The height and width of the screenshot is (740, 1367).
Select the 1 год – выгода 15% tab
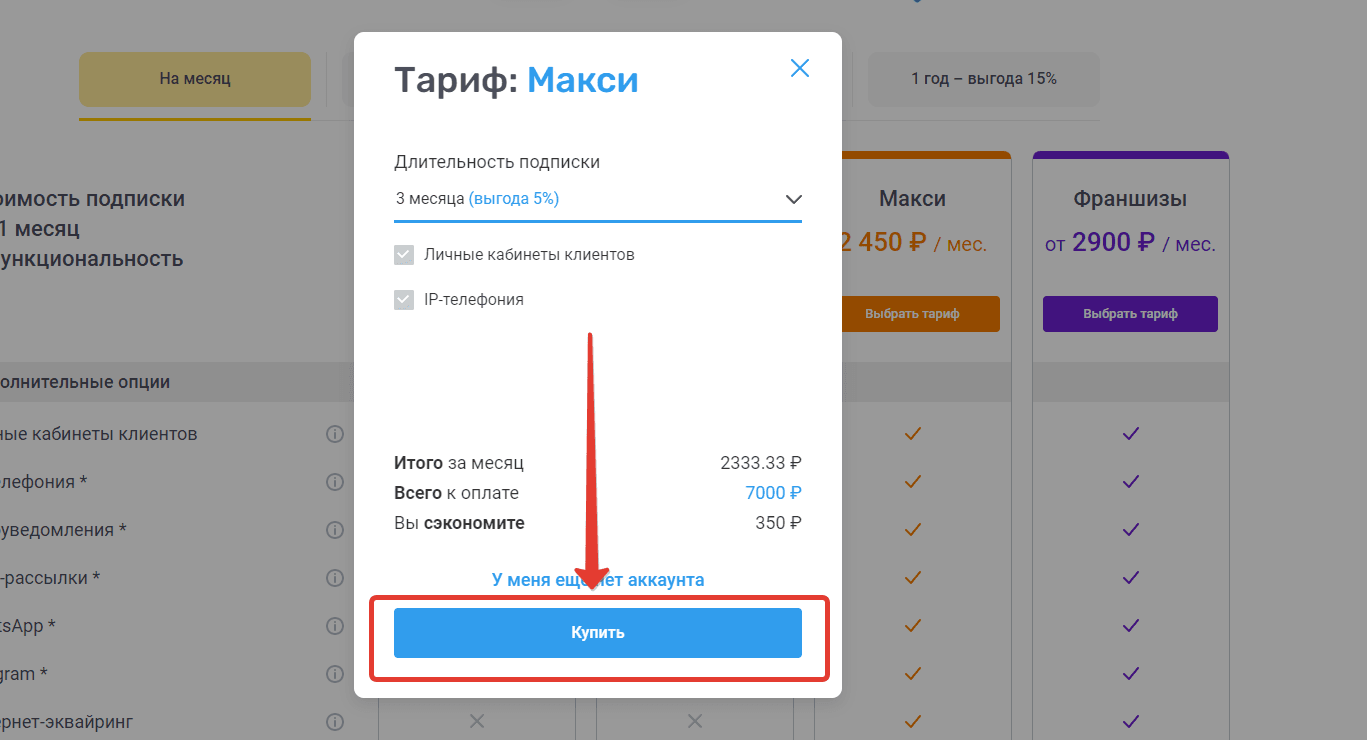click(x=983, y=79)
